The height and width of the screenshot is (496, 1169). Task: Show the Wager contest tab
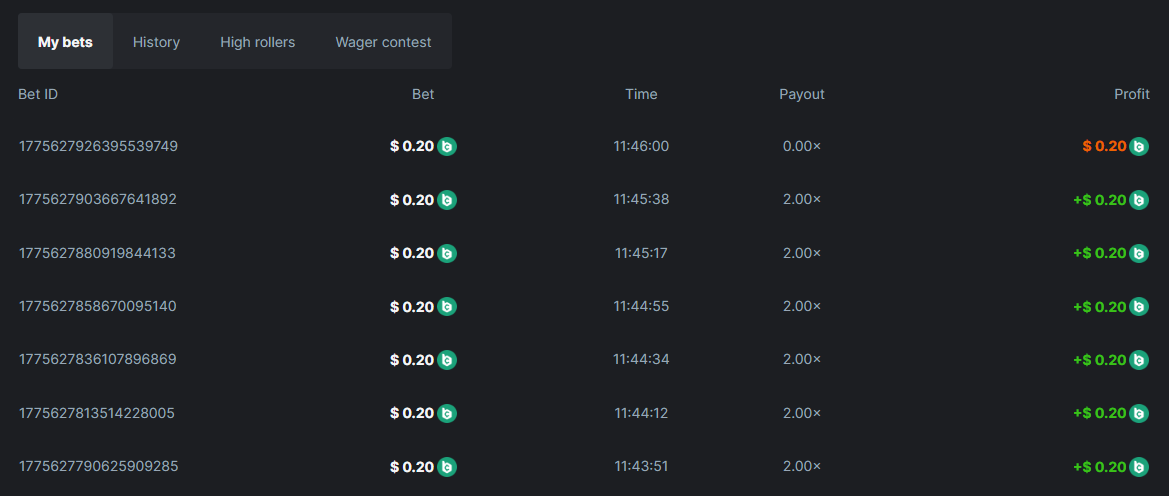click(x=383, y=42)
